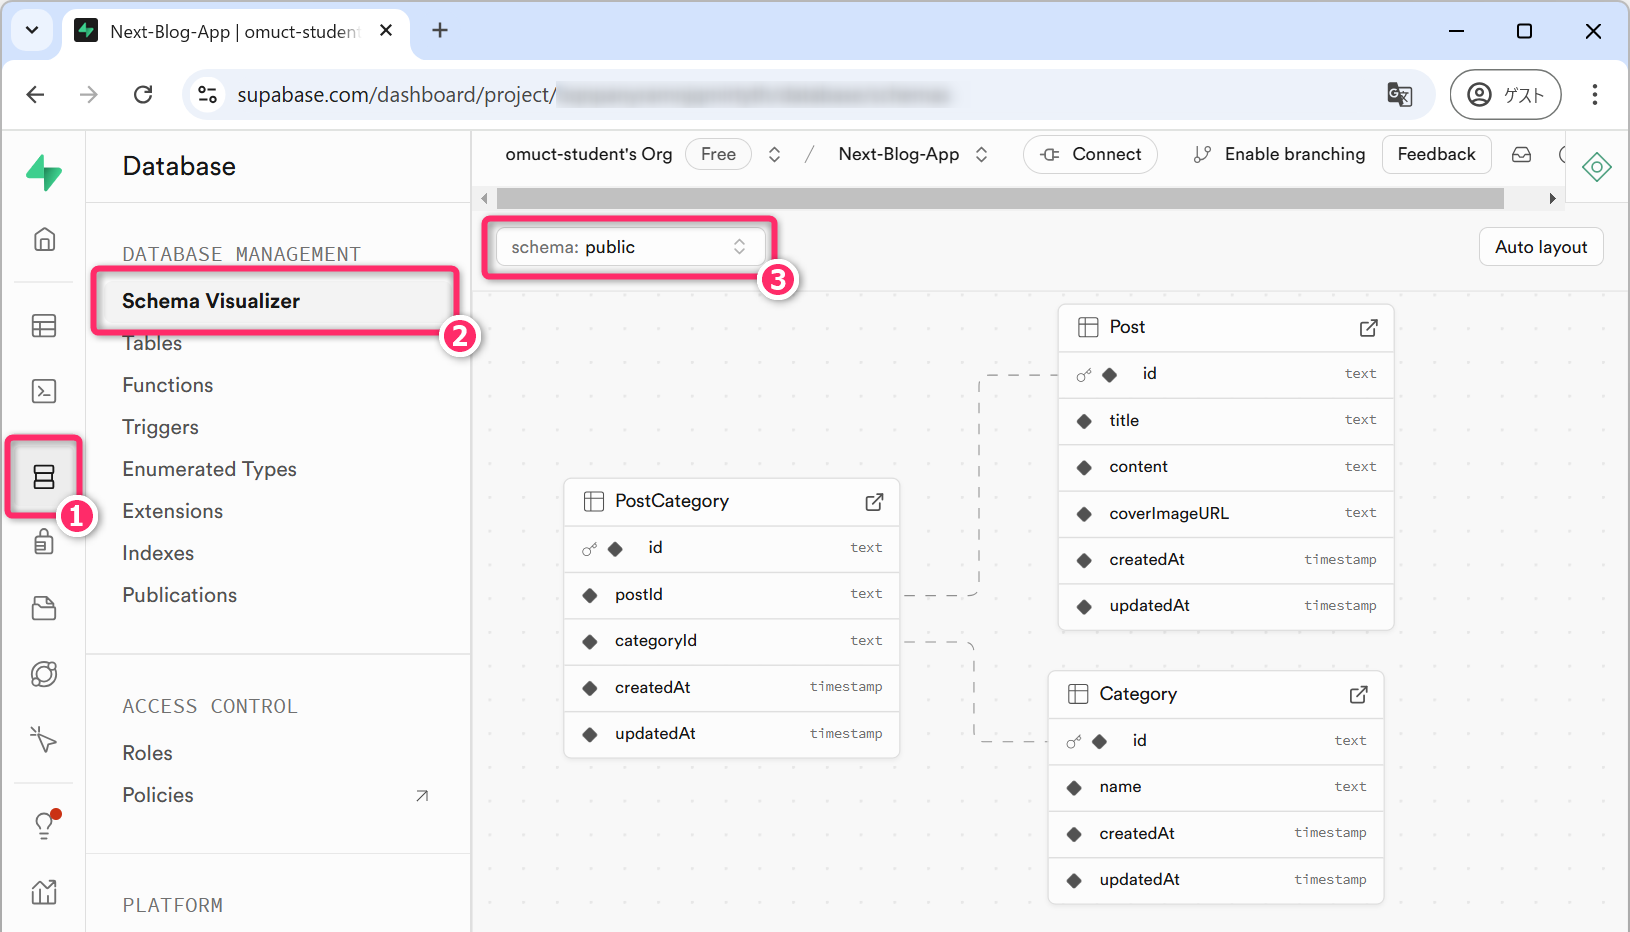Go to project Home icon
The image size is (1630, 932).
pyautogui.click(x=44, y=240)
